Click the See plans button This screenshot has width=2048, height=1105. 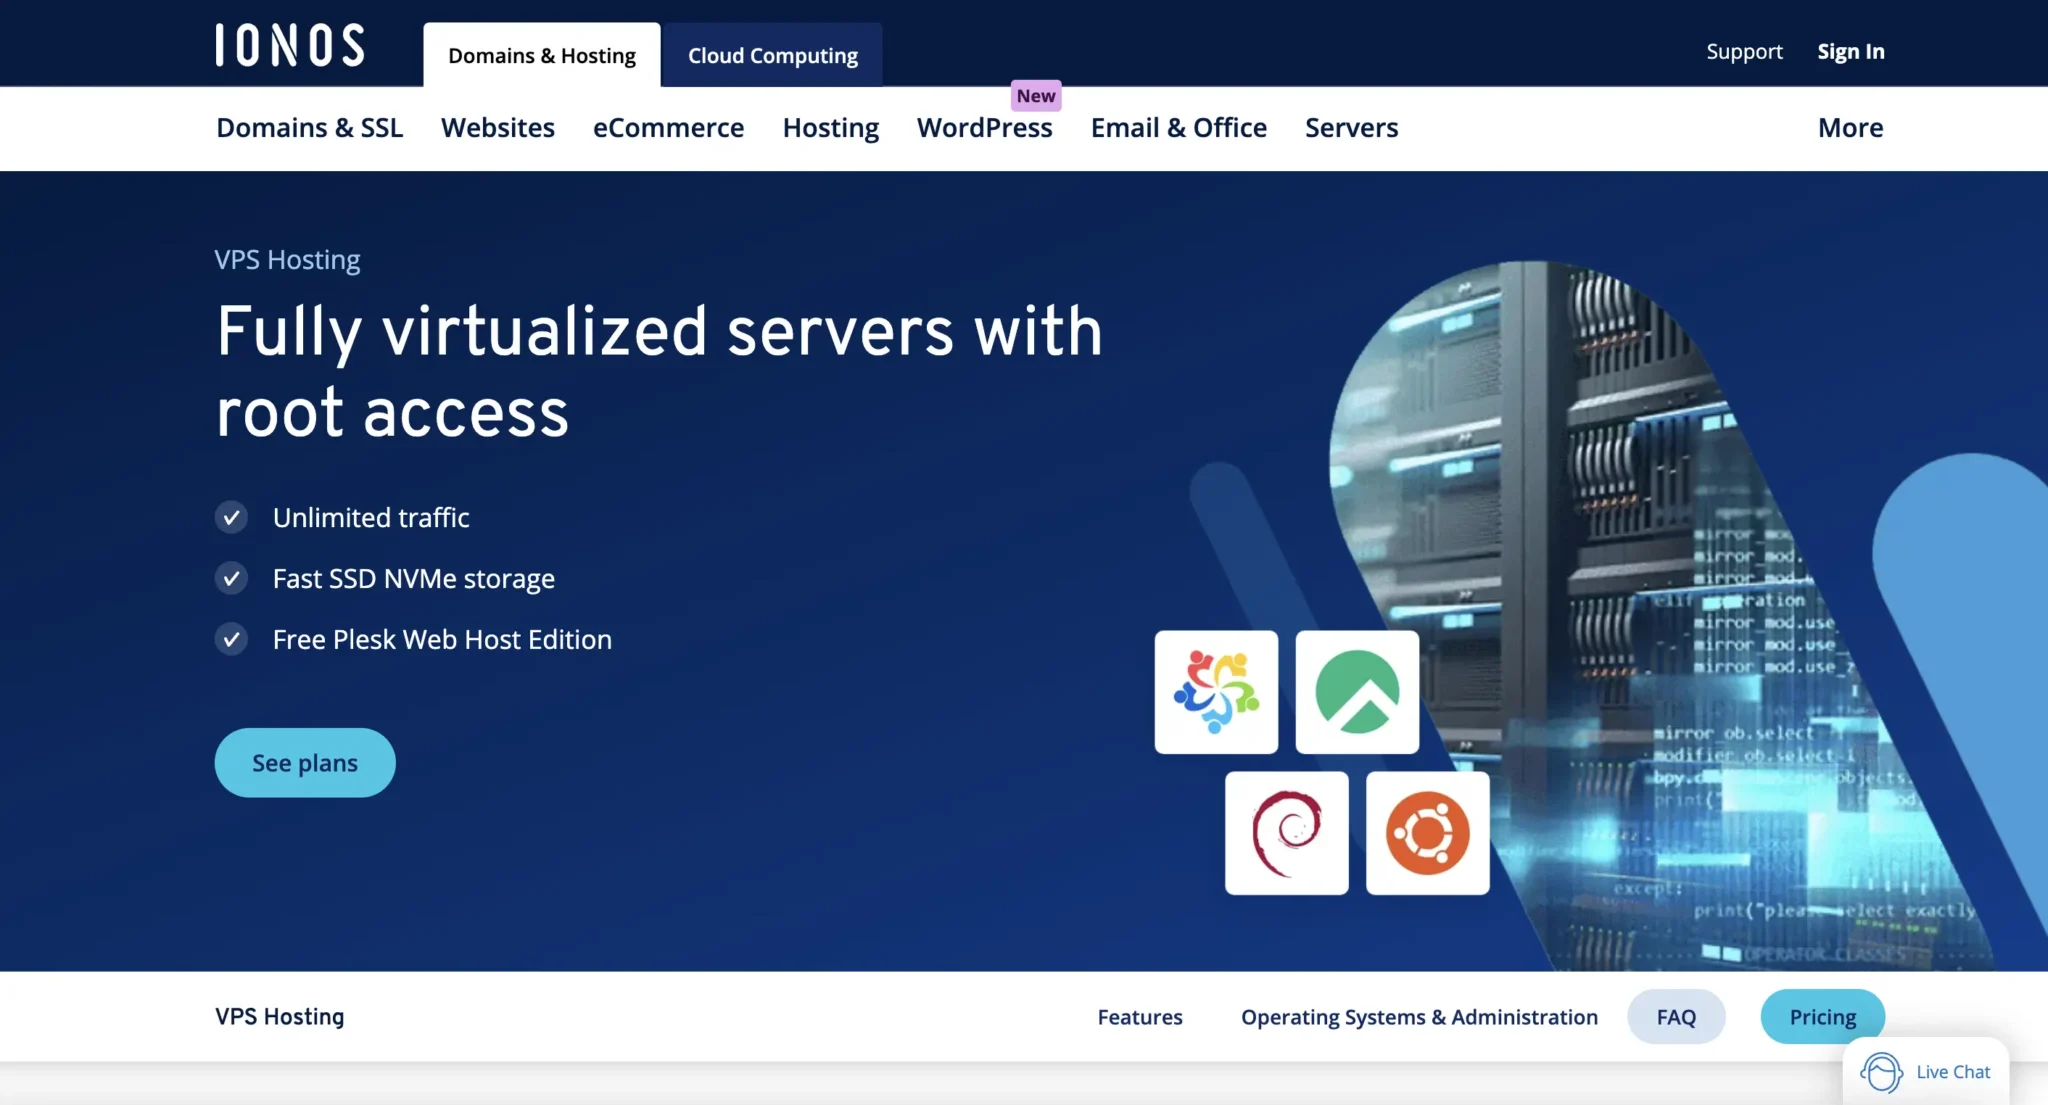click(305, 763)
